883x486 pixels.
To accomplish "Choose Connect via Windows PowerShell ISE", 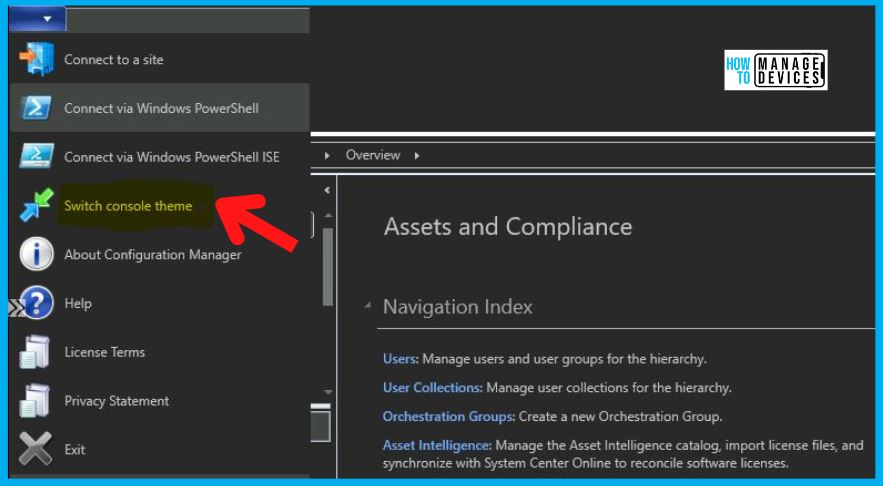I will (x=172, y=157).
